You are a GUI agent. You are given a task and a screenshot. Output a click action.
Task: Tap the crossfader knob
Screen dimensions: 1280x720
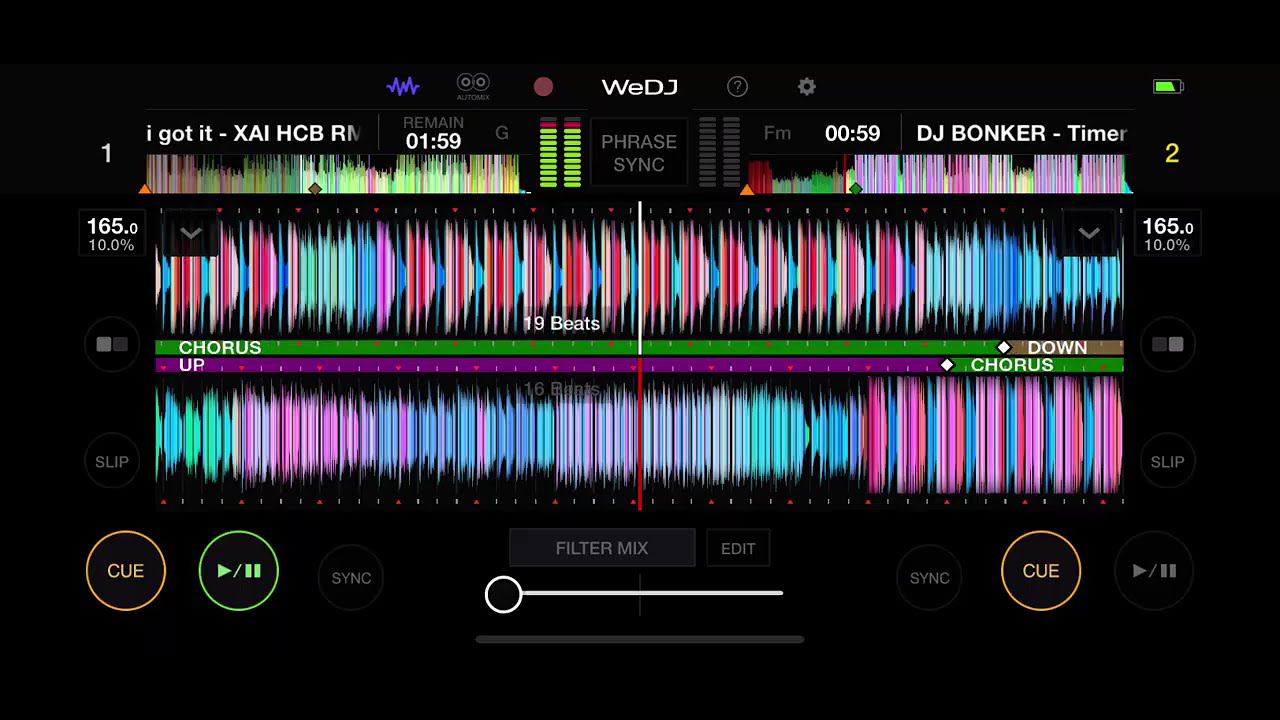pyautogui.click(x=503, y=594)
